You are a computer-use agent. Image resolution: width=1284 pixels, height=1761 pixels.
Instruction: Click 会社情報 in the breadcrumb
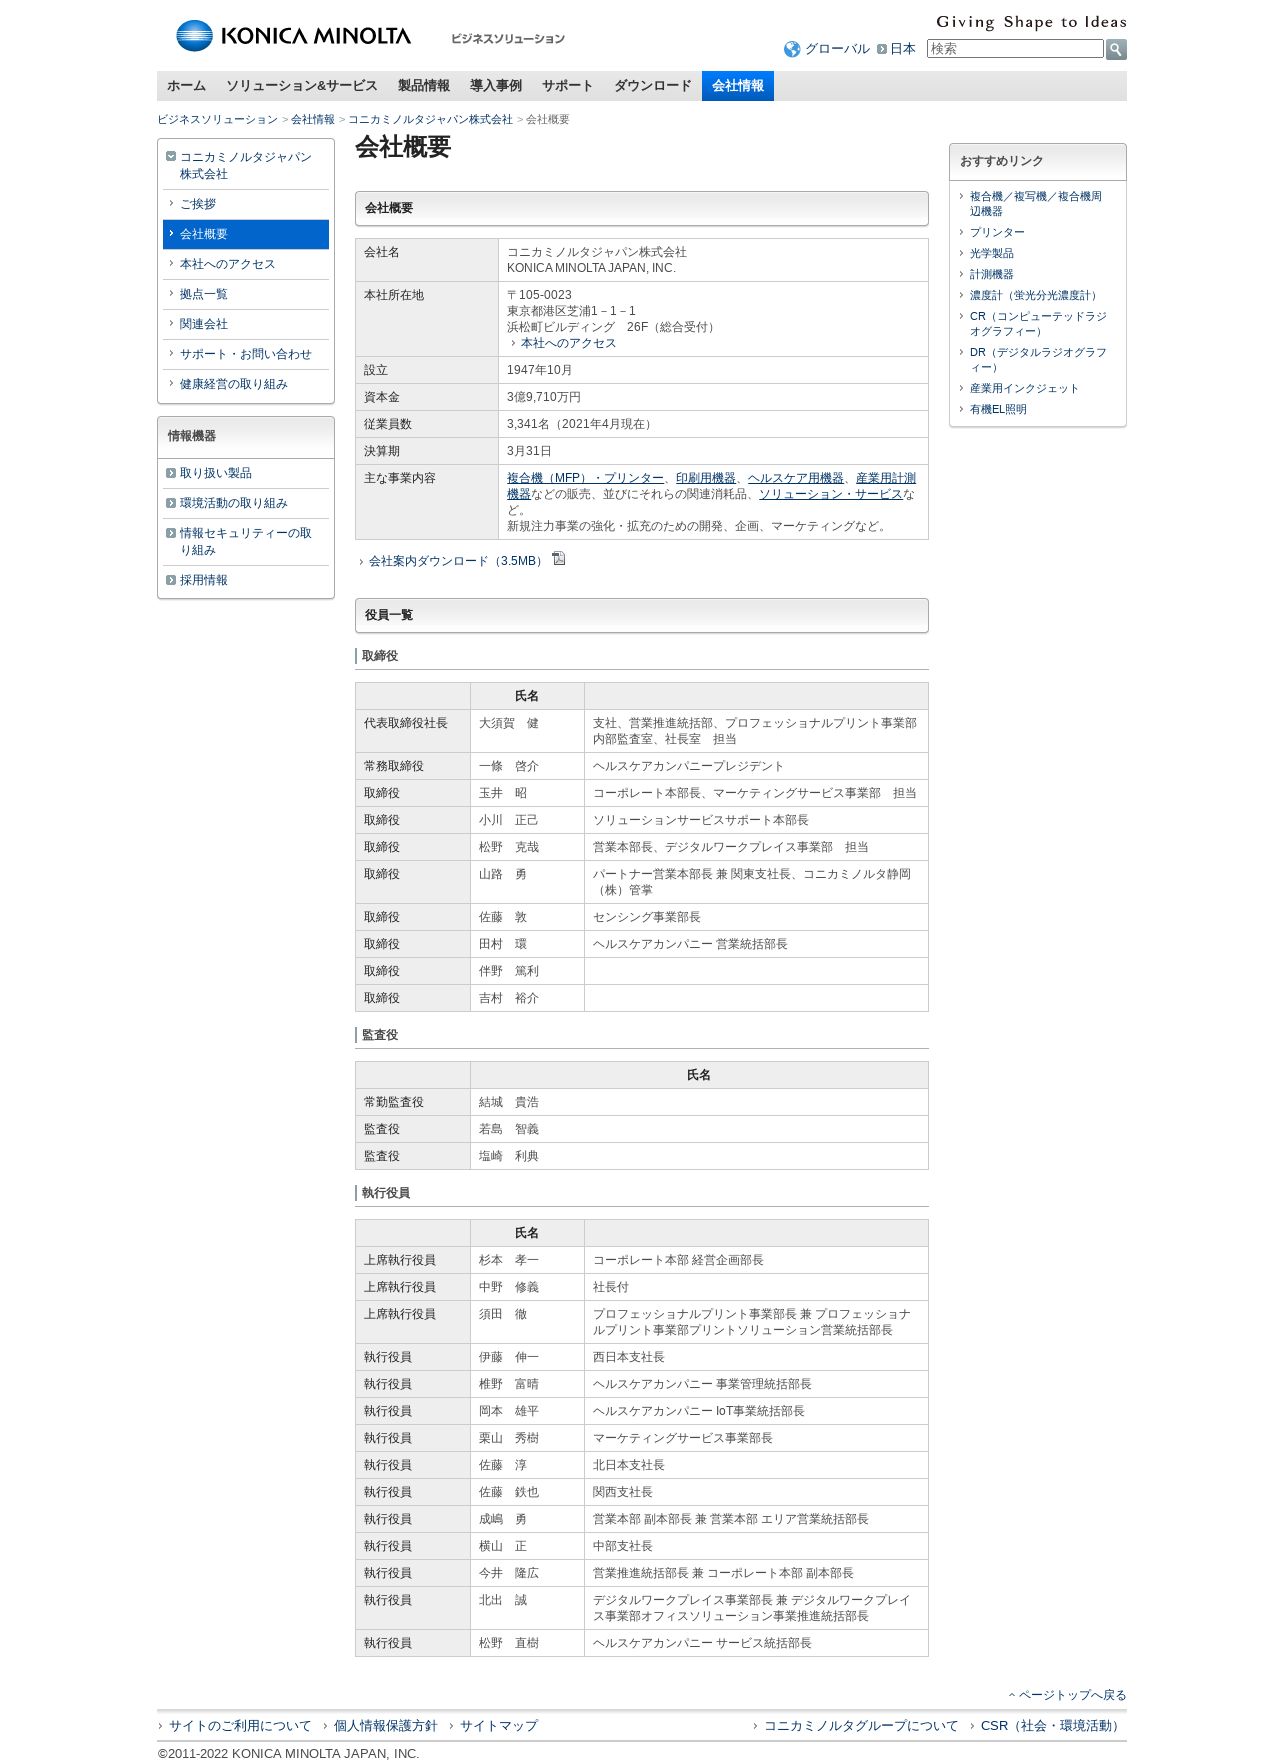[313, 119]
